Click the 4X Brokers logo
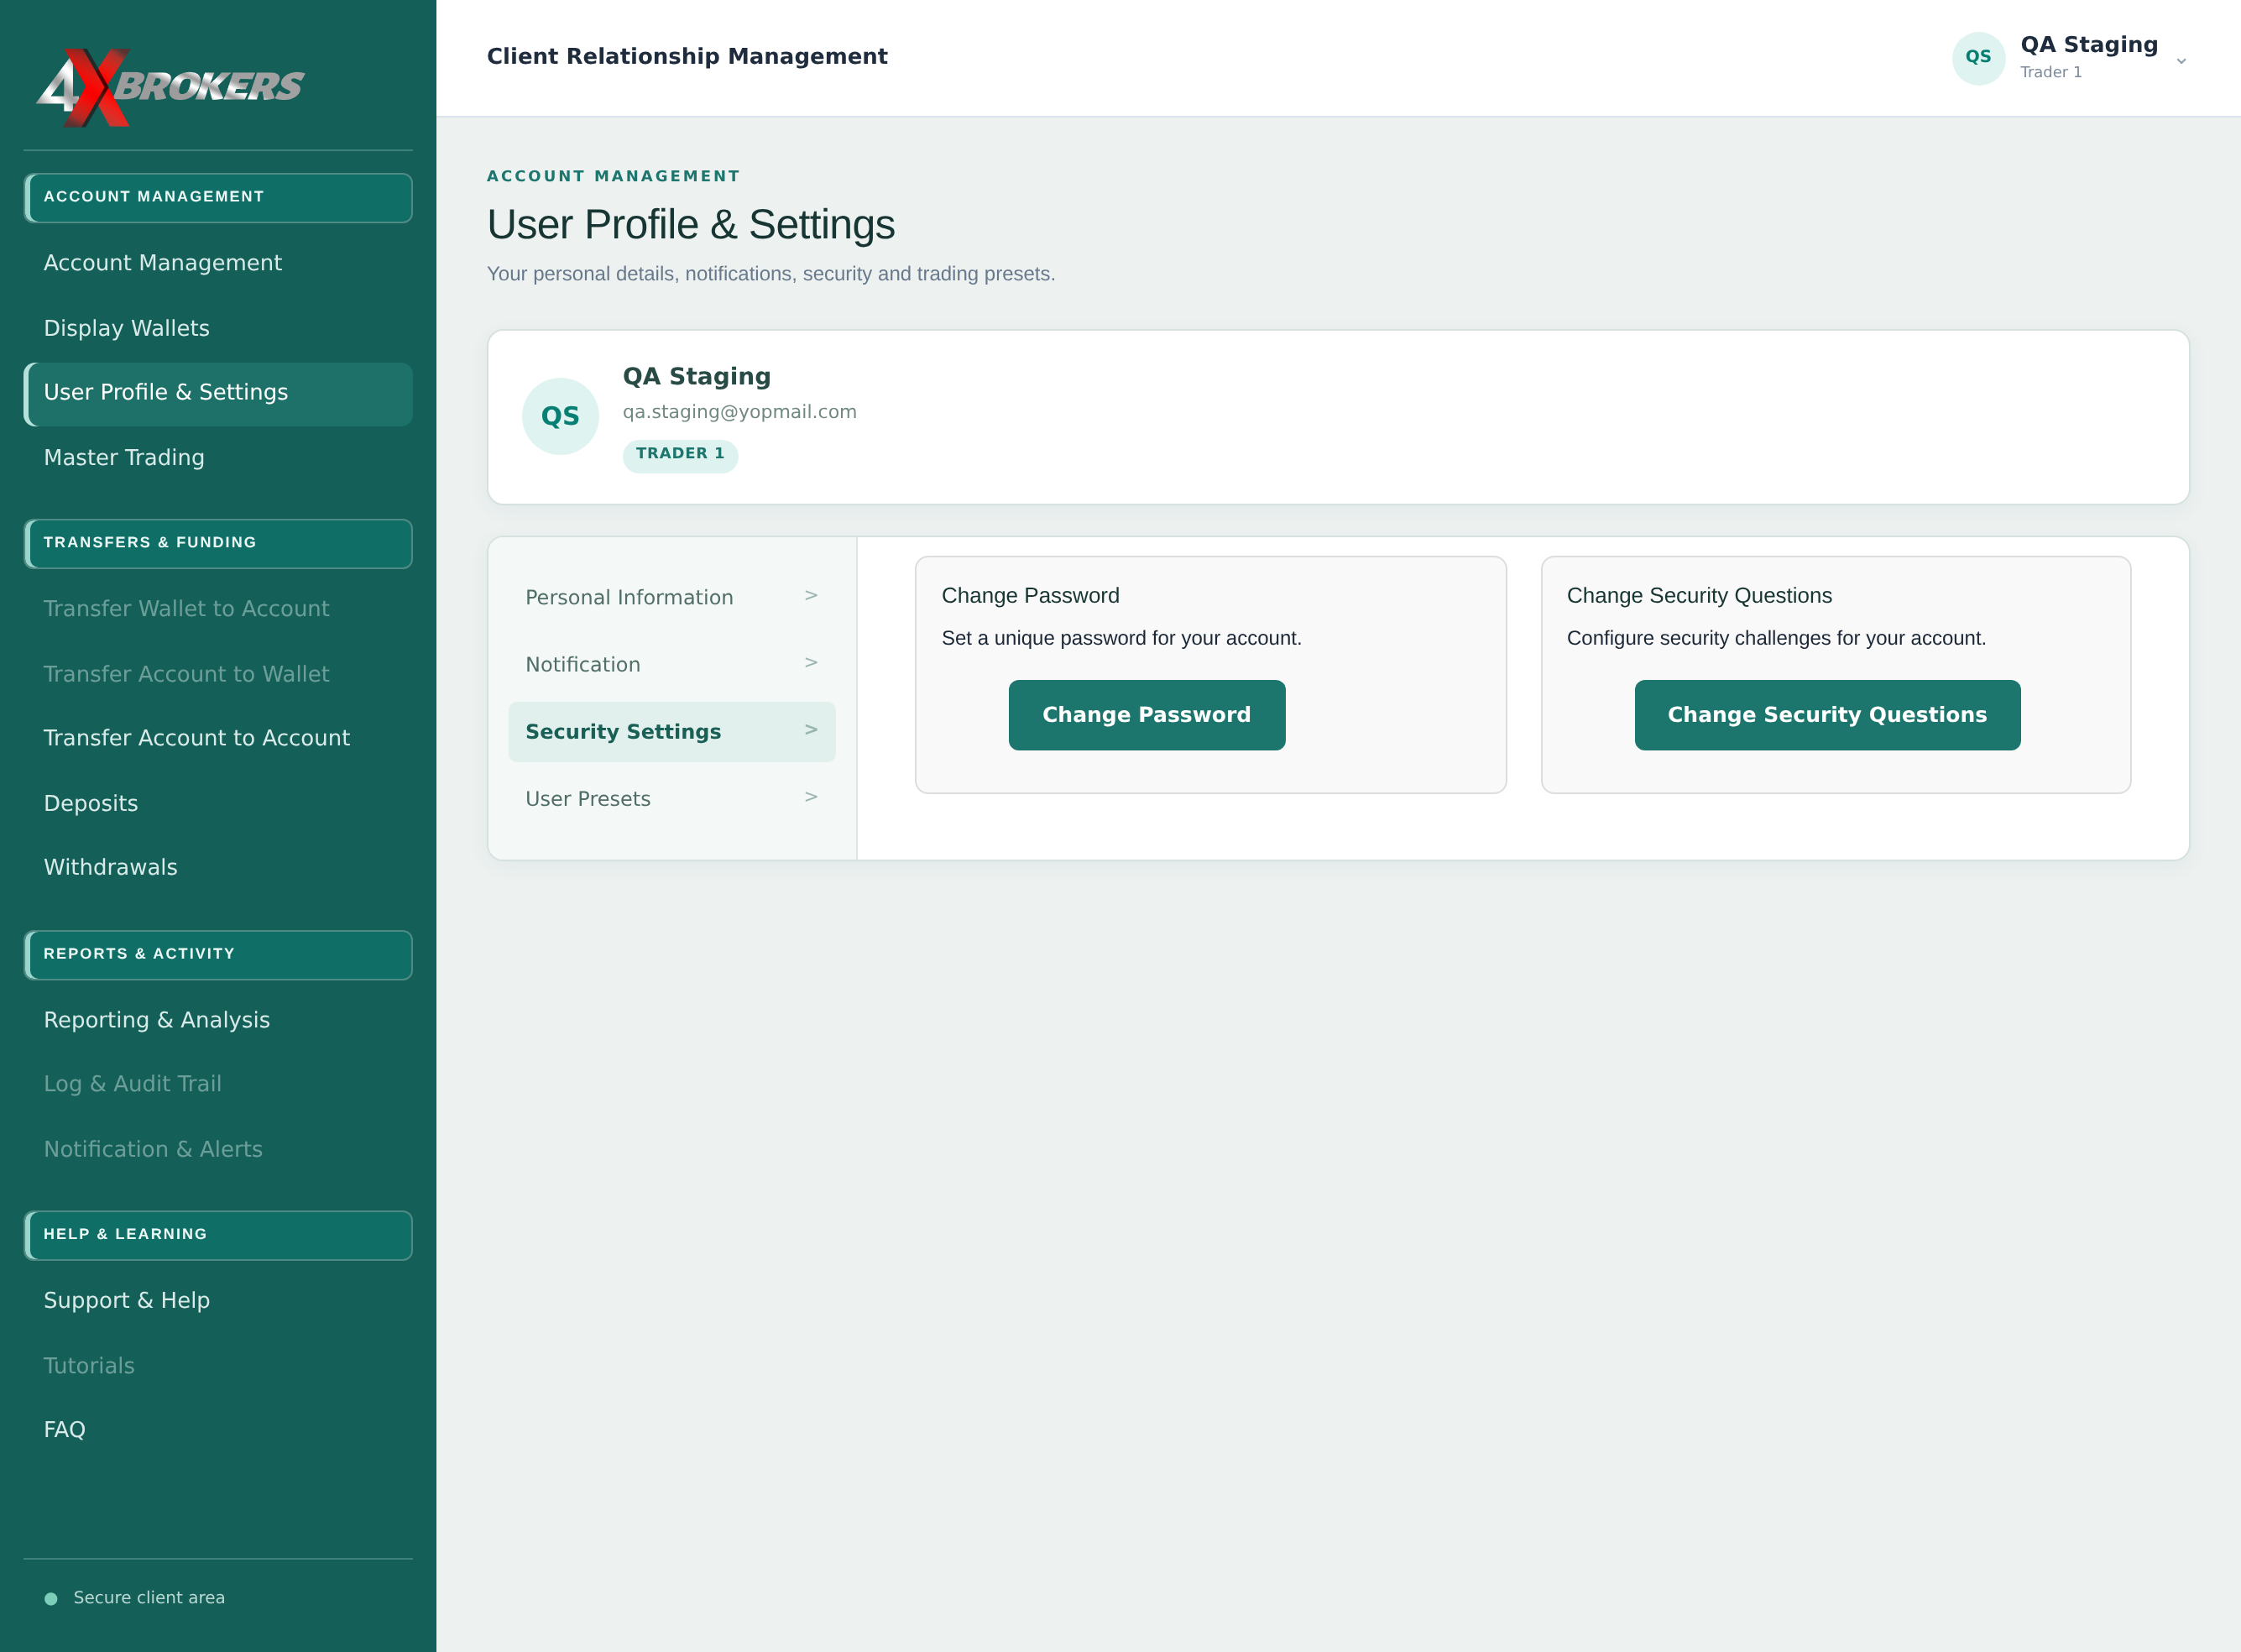Screen dimensions: 2241x1652 [x=170, y=87]
